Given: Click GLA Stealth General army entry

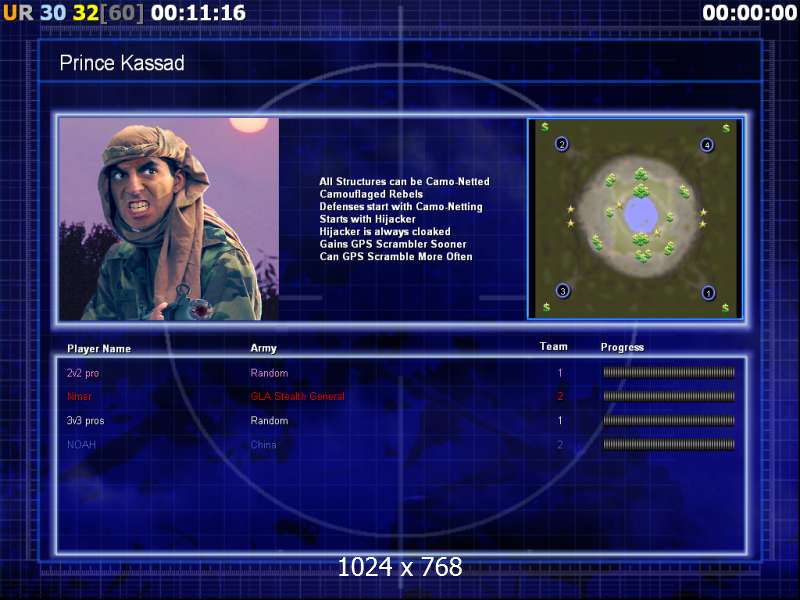Looking at the screenshot, I should [x=297, y=396].
